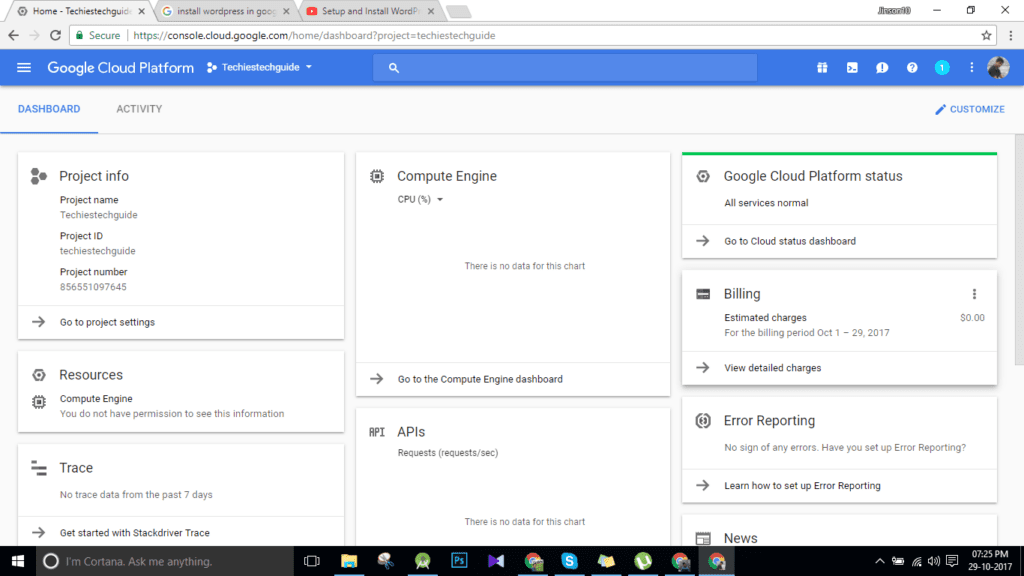Click the Cortana search box
1024x576 pixels.
[165, 561]
